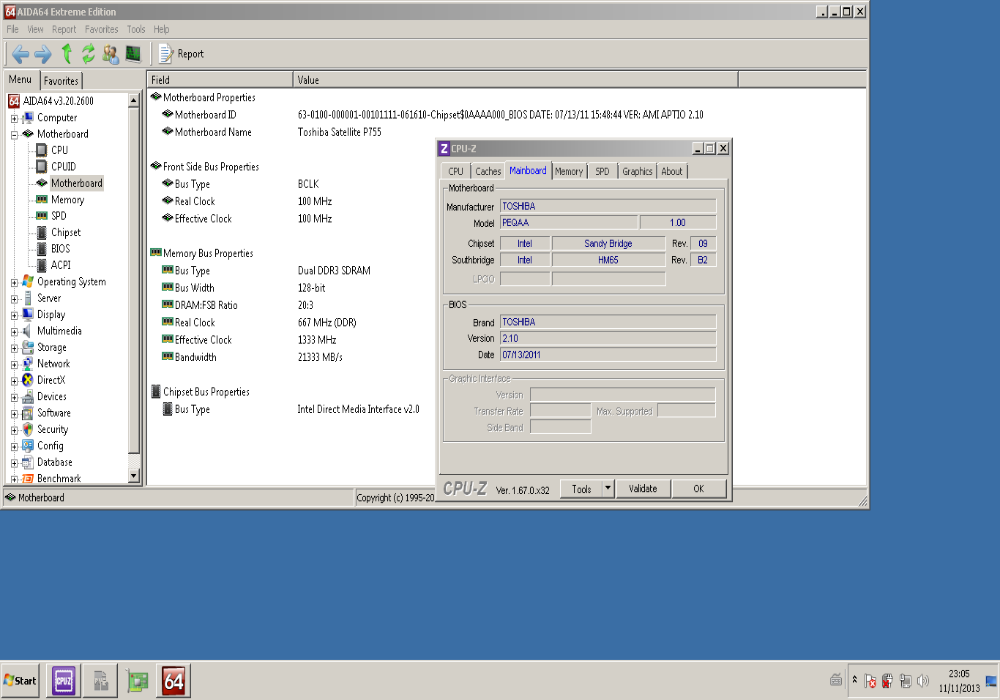Image resolution: width=1000 pixels, height=700 pixels.
Task: Collapse the Motherboard tree node
Action: (14, 135)
